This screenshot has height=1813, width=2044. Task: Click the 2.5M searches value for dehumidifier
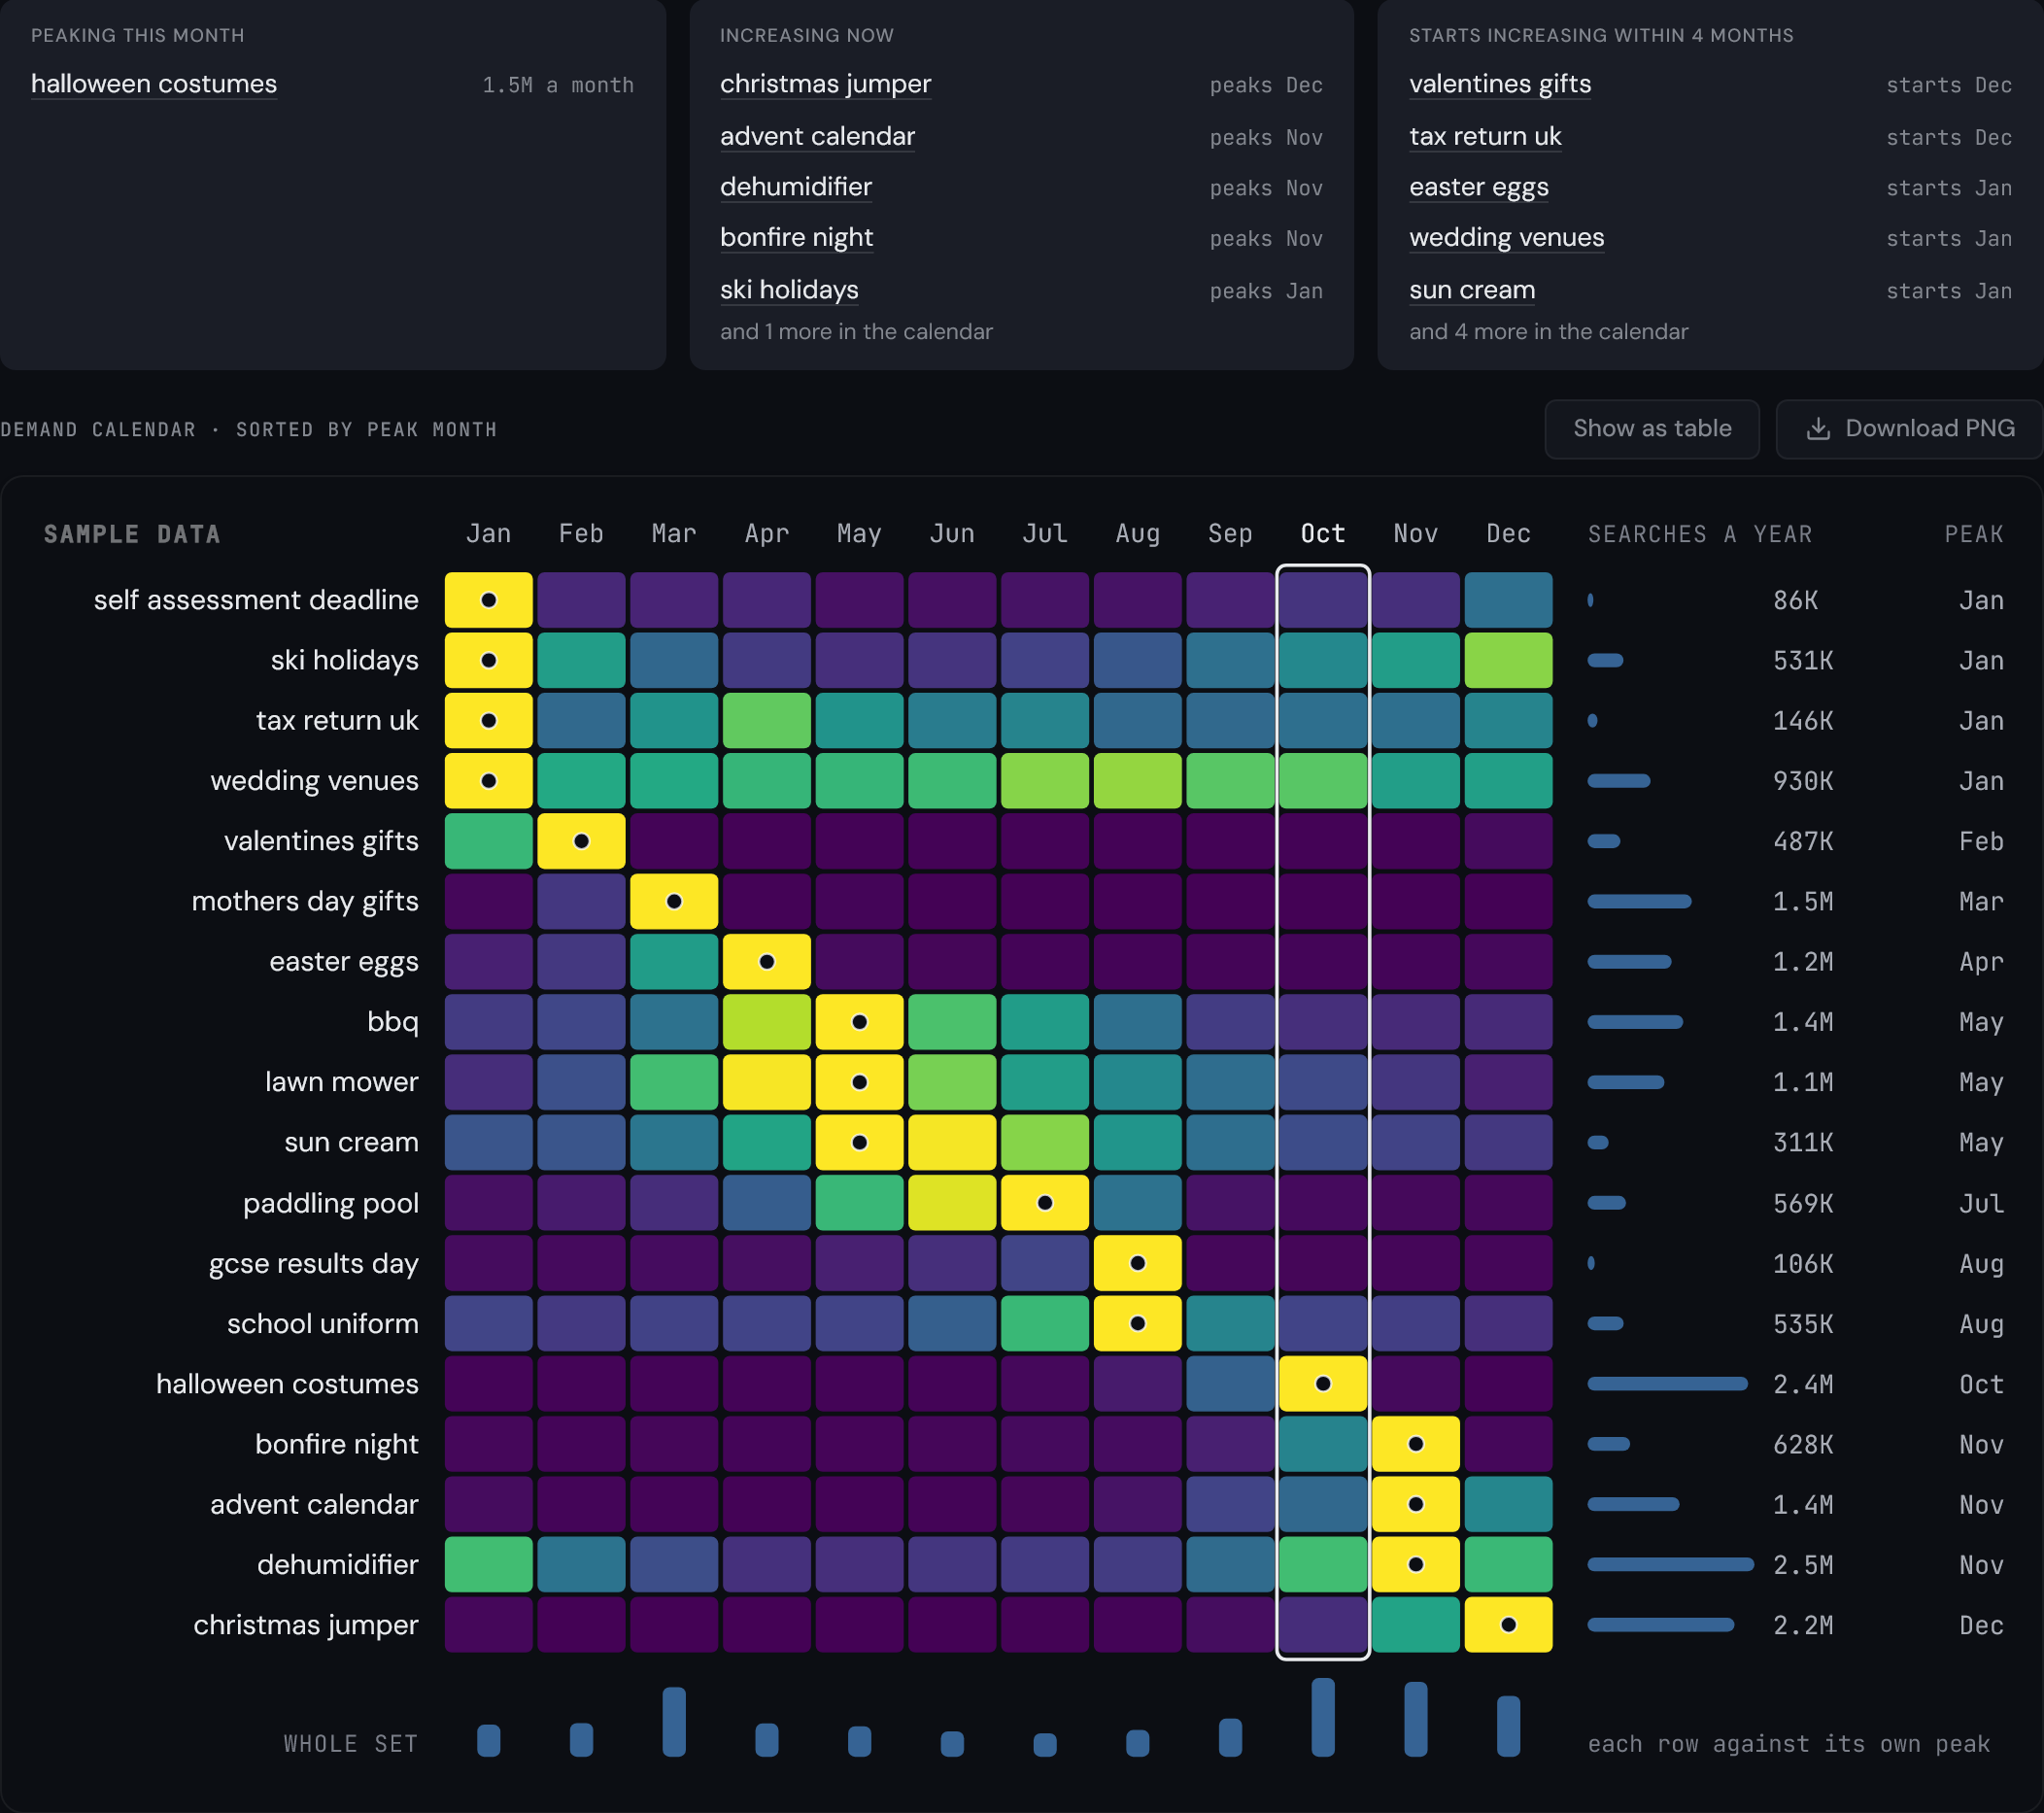[x=1803, y=1566]
